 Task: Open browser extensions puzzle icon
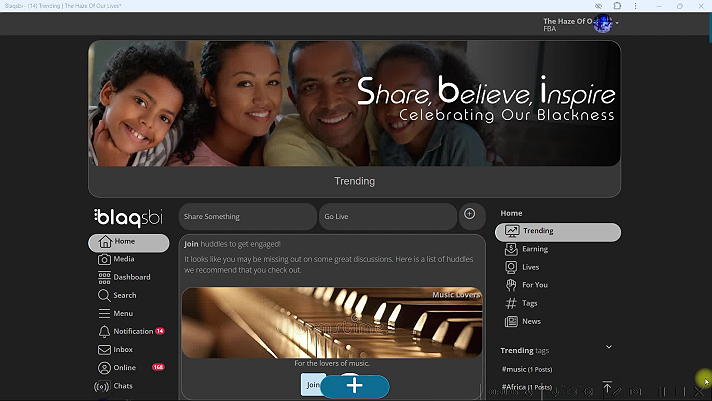tap(617, 6)
